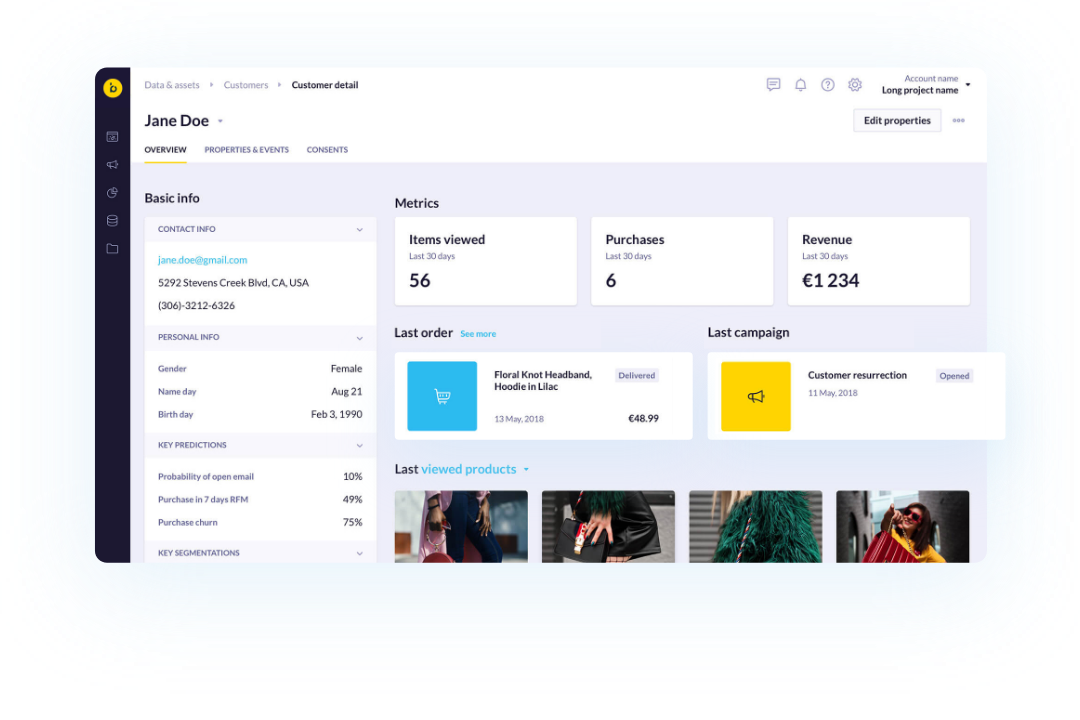Open the folder icon in sidebar
1080x720 pixels.
[112, 249]
